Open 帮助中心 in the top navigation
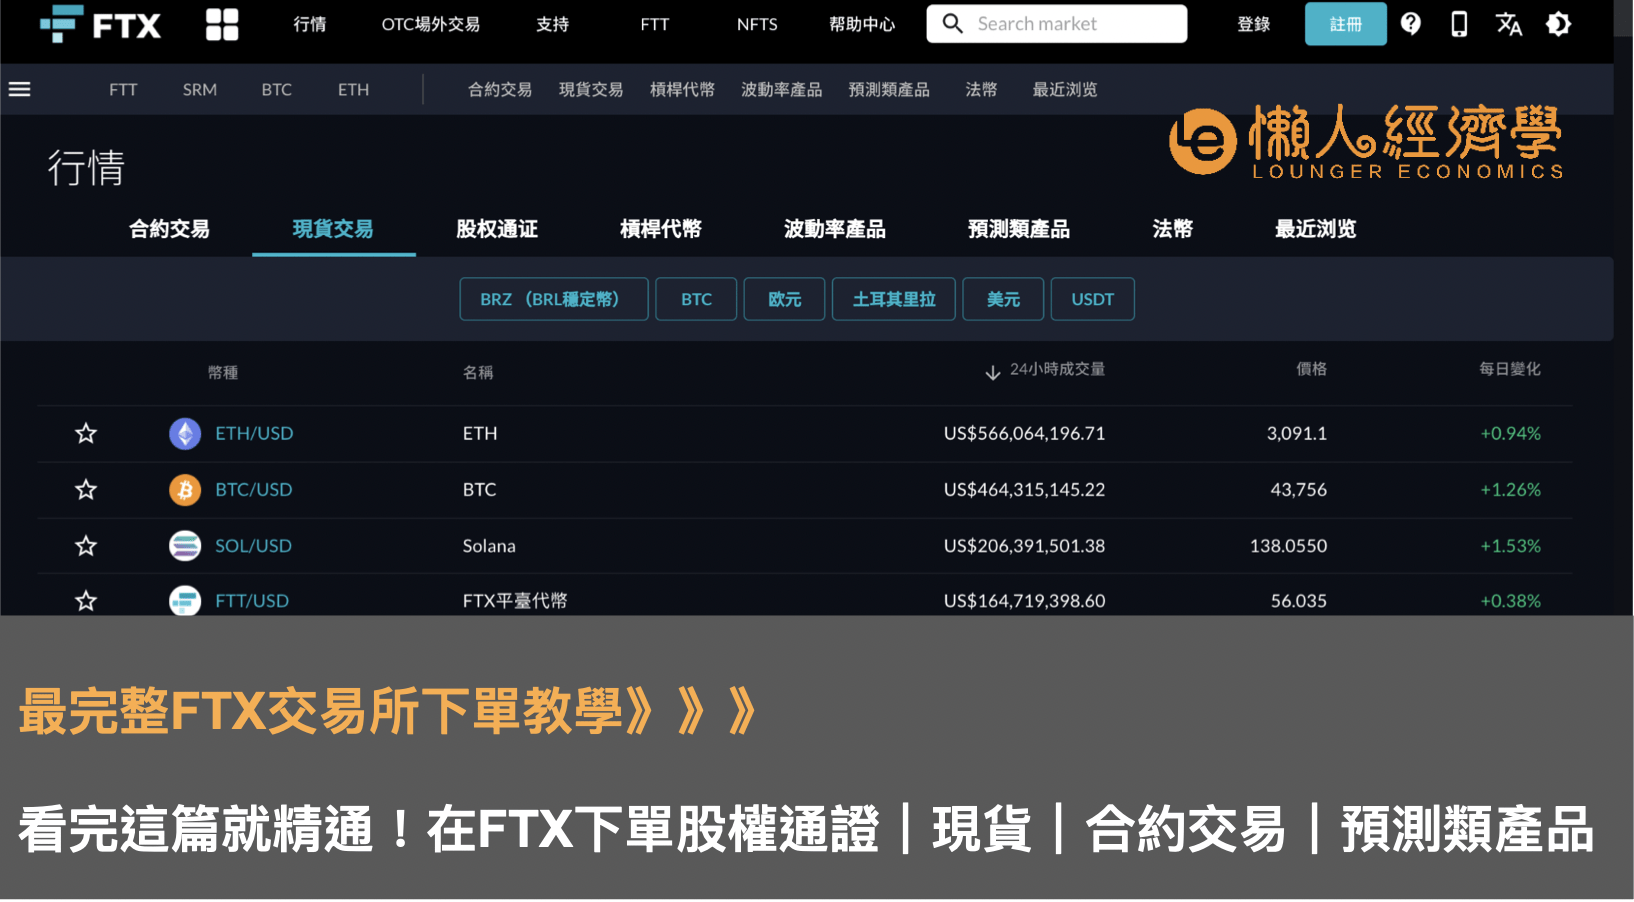Image resolution: width=1634 pixels, height=902 pixels. coord(862,24)
